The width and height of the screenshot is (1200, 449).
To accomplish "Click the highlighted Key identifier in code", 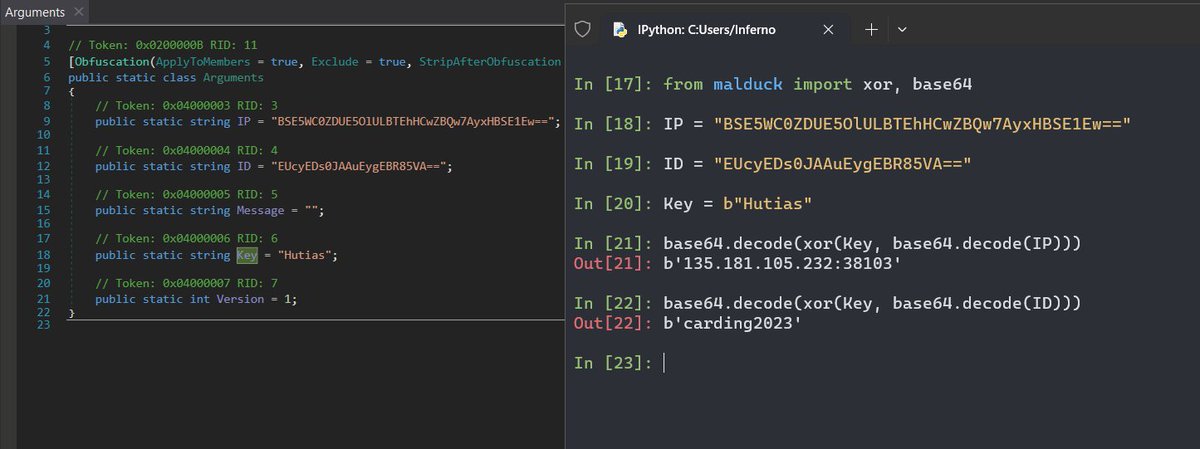I will [247, 255].
